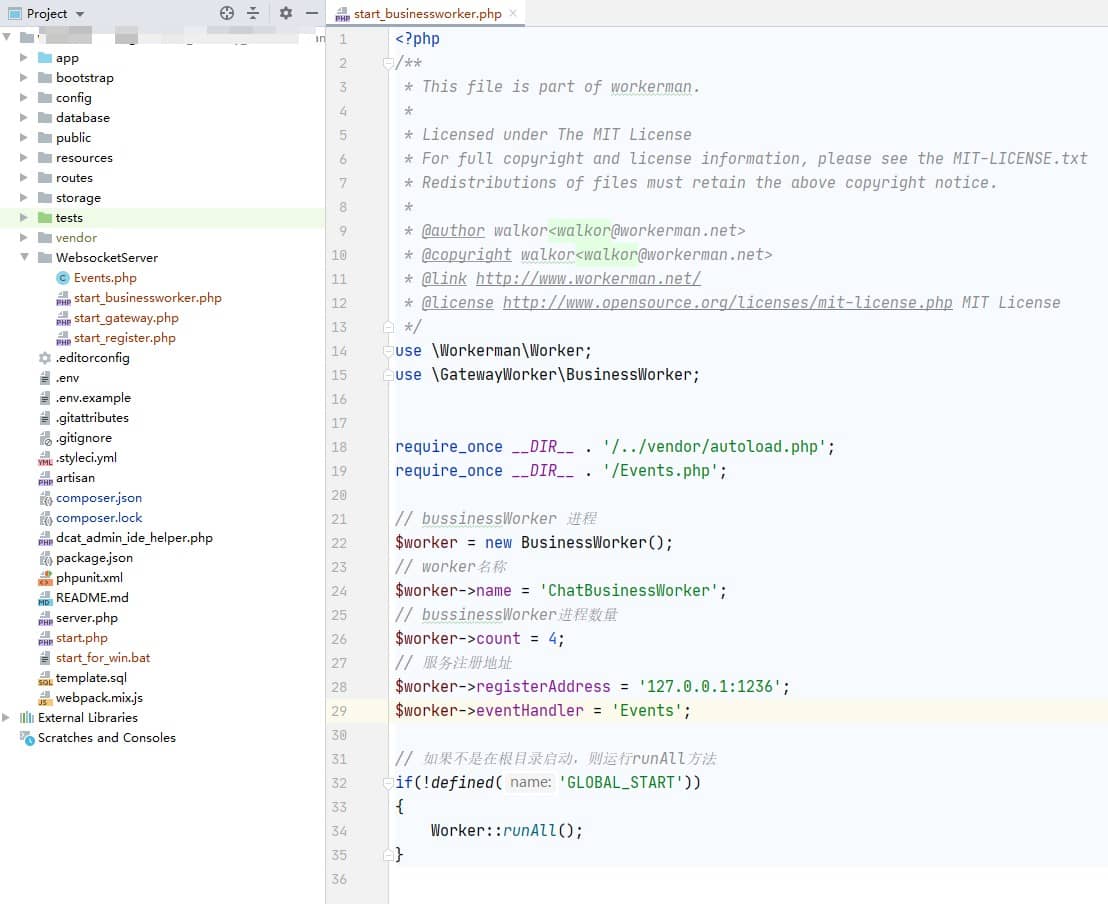Click the locate-opened-file crosshair icon
The width and height of the screenshot is (1108, 904).
click(228, 14)
